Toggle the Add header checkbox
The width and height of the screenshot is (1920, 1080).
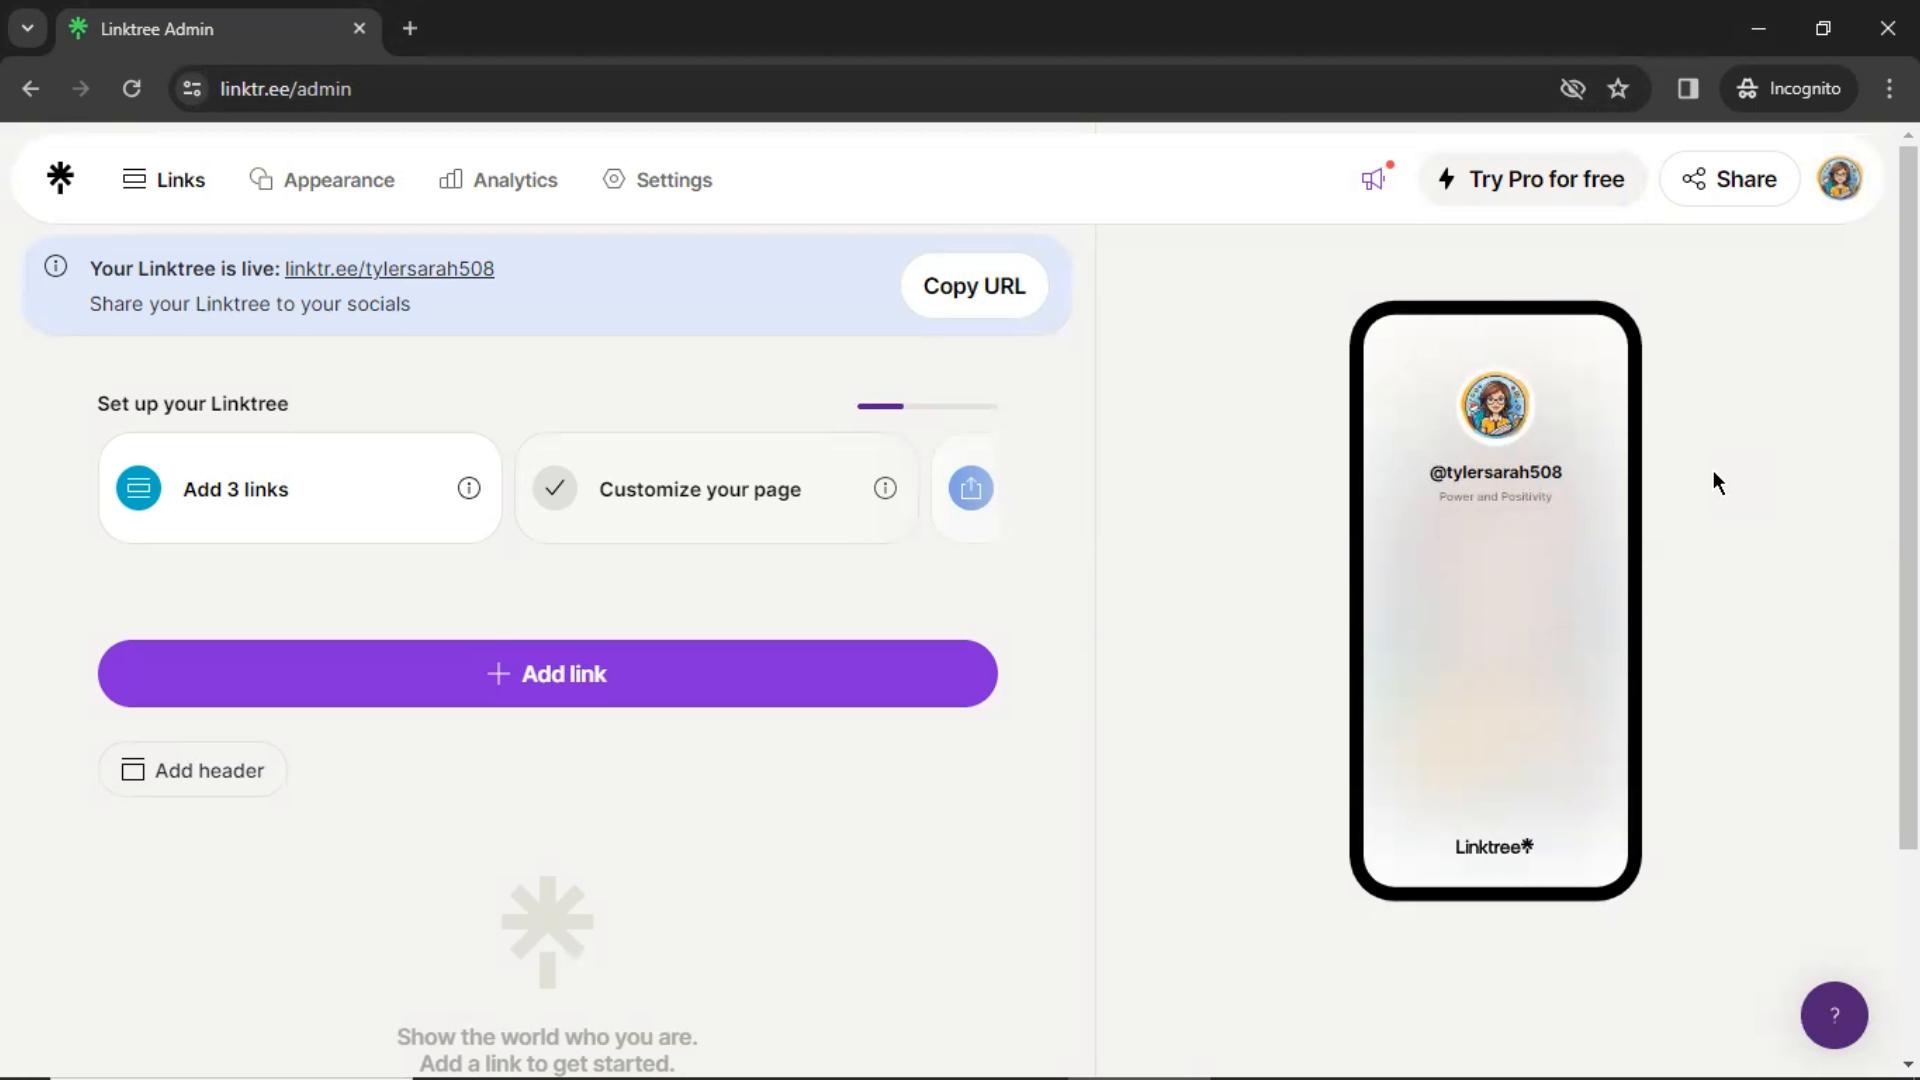132,771
